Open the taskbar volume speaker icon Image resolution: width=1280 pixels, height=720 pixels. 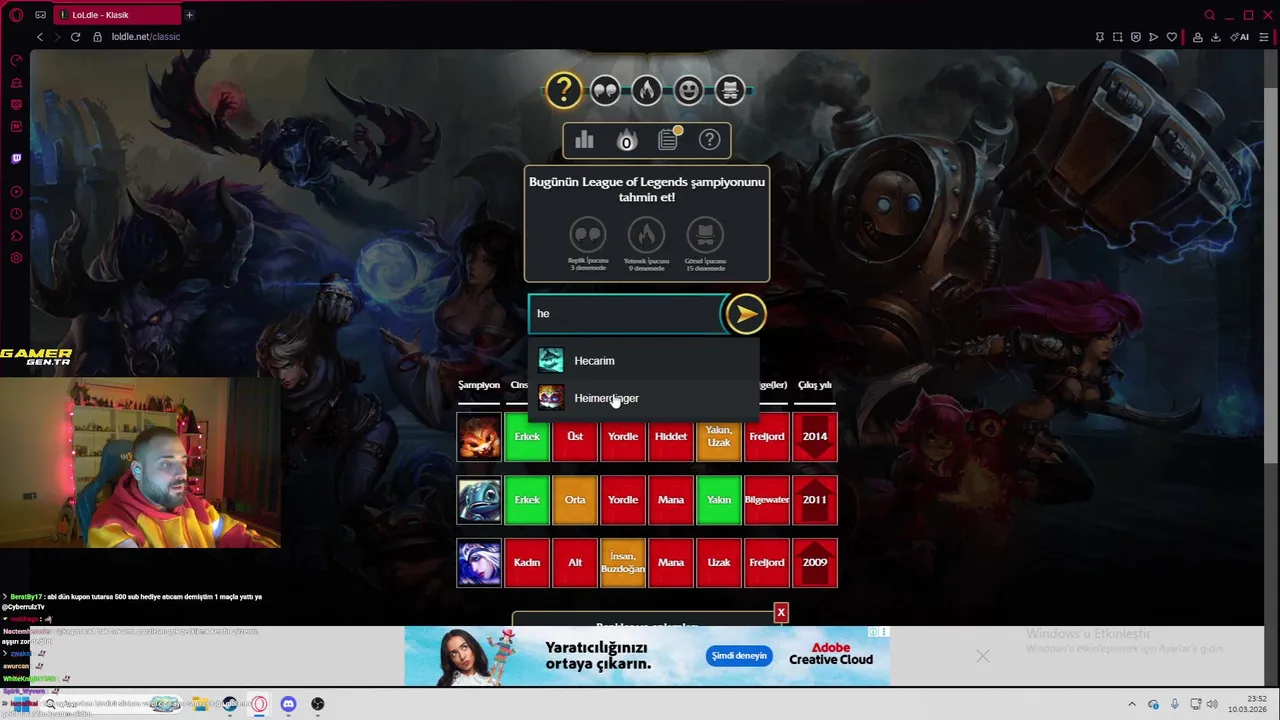(1212, 704)
